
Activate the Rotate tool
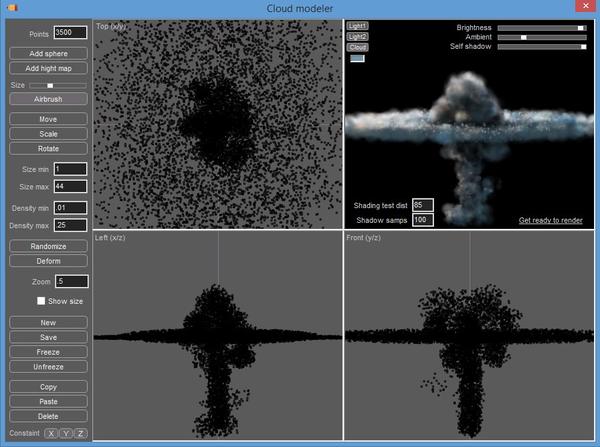48,148
